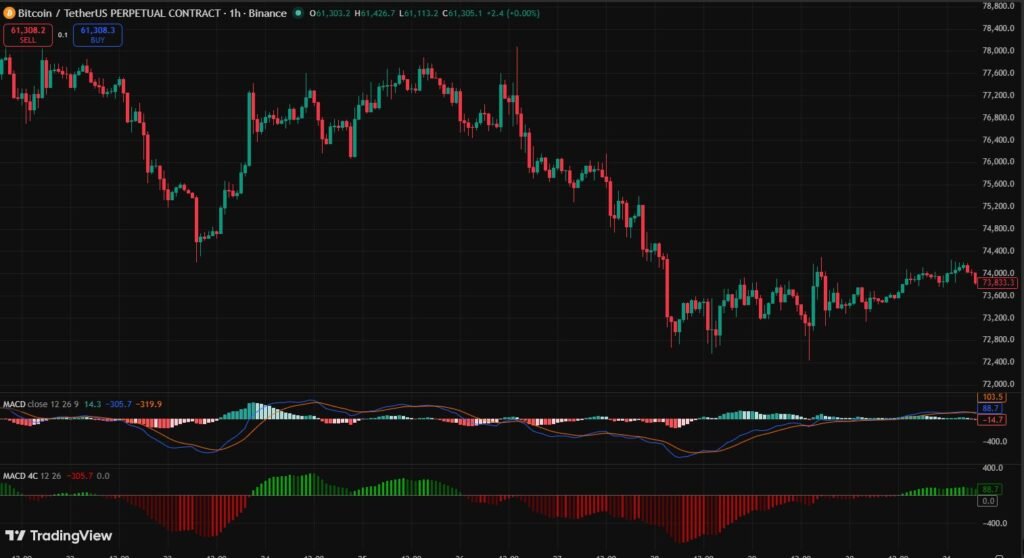Click the orange Bitcoin symbol logo
This screenshot has width=1024, height=558.
[x=8, y=13]
